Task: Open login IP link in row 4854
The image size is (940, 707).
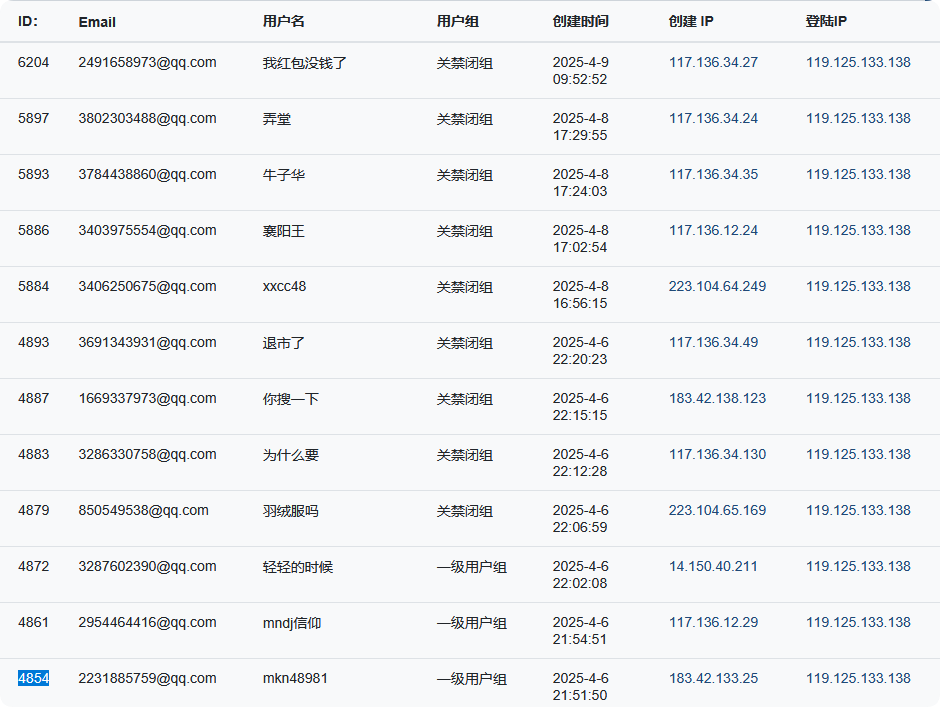Action: [858, 678]
